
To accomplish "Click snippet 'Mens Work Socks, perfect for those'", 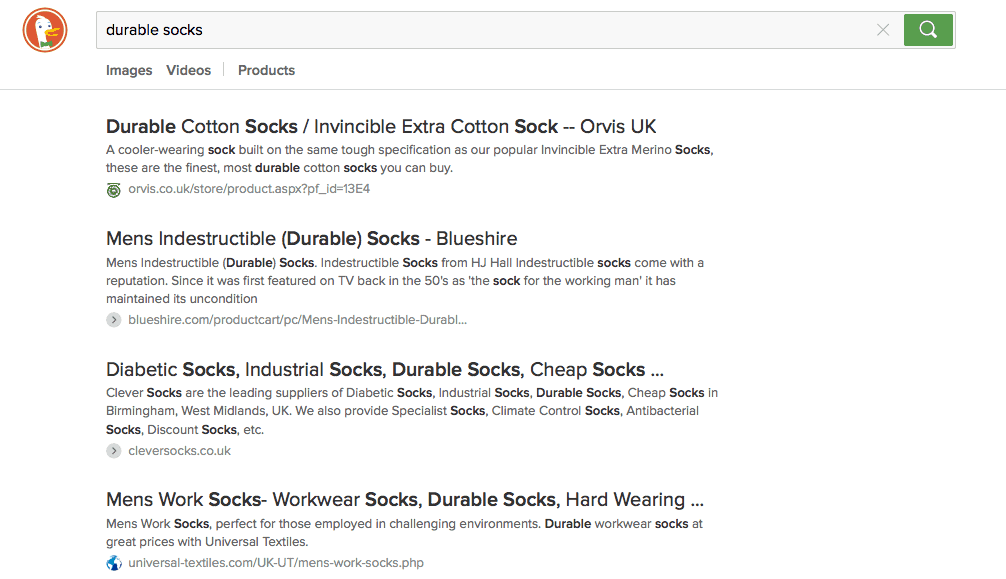I will [404, 533].
